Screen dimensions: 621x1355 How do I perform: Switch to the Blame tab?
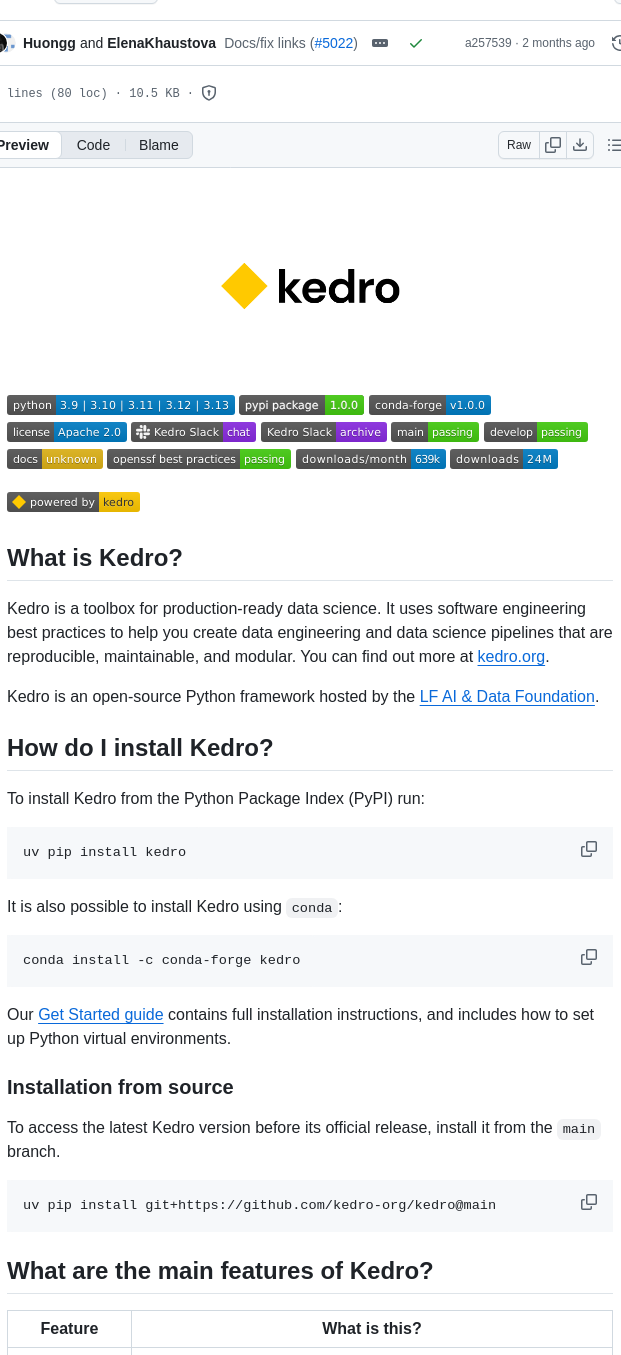(x=158, y=145)
